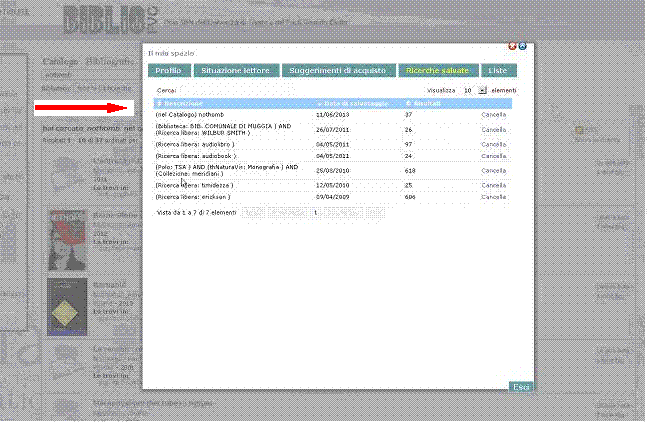Click the blue icon beside red close icon
Screen dimensions: 647x422
click(522, 46)
